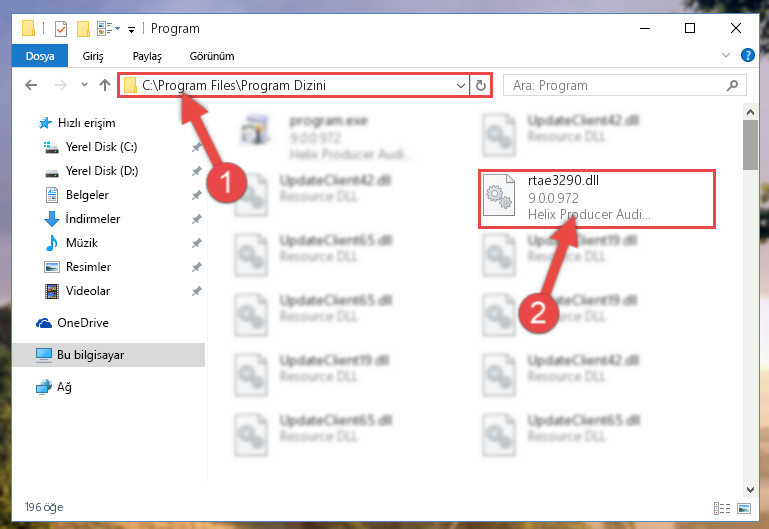Go back using the left arrow
Screen dimensions: 769x529
point(31,85)
